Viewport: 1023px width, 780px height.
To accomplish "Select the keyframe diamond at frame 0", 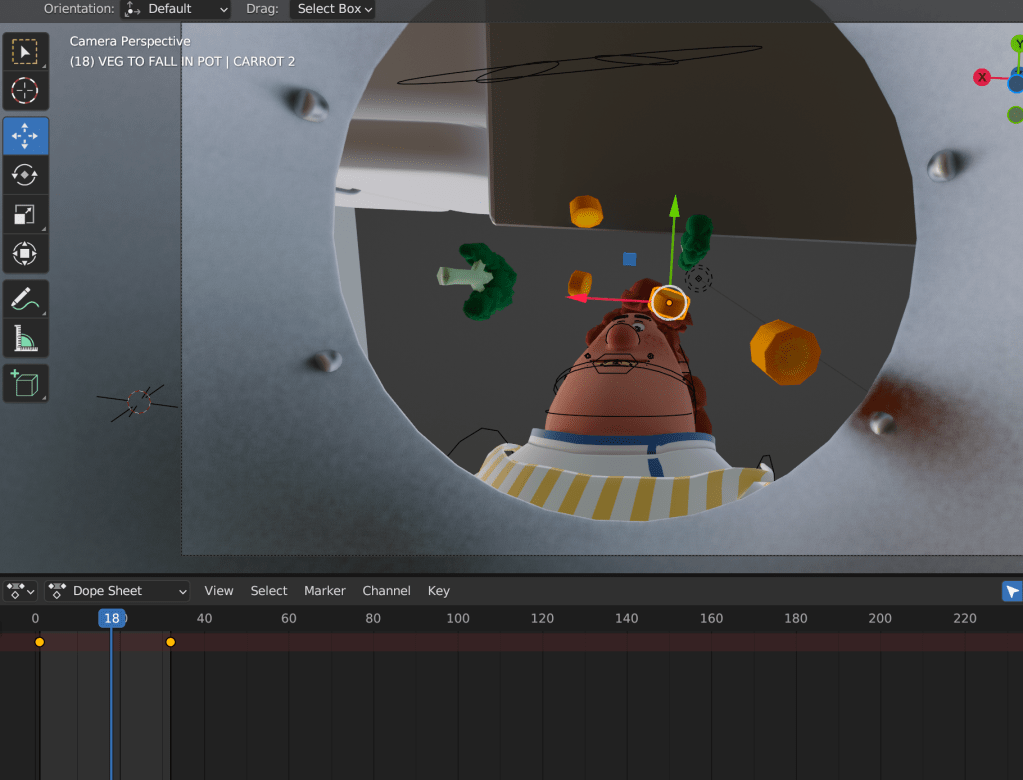I will tap(39, 642).
